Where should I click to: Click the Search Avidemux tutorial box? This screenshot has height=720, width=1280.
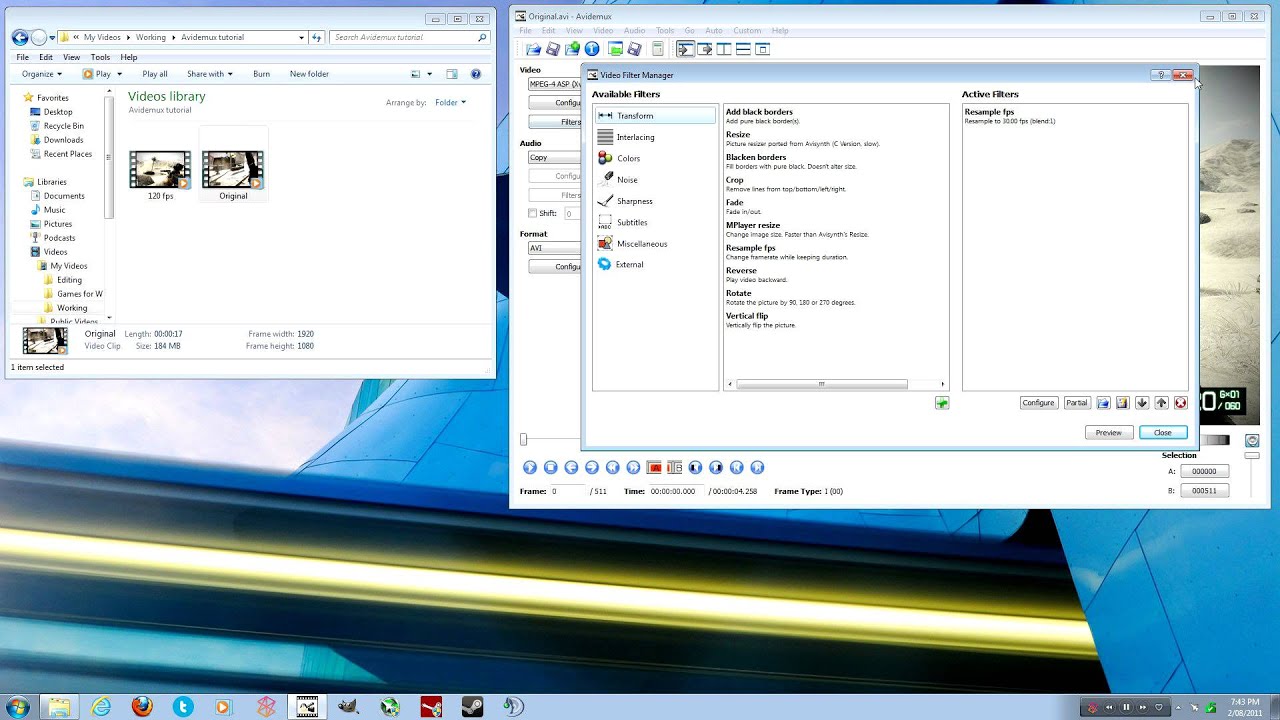click(x=410, y=37)
